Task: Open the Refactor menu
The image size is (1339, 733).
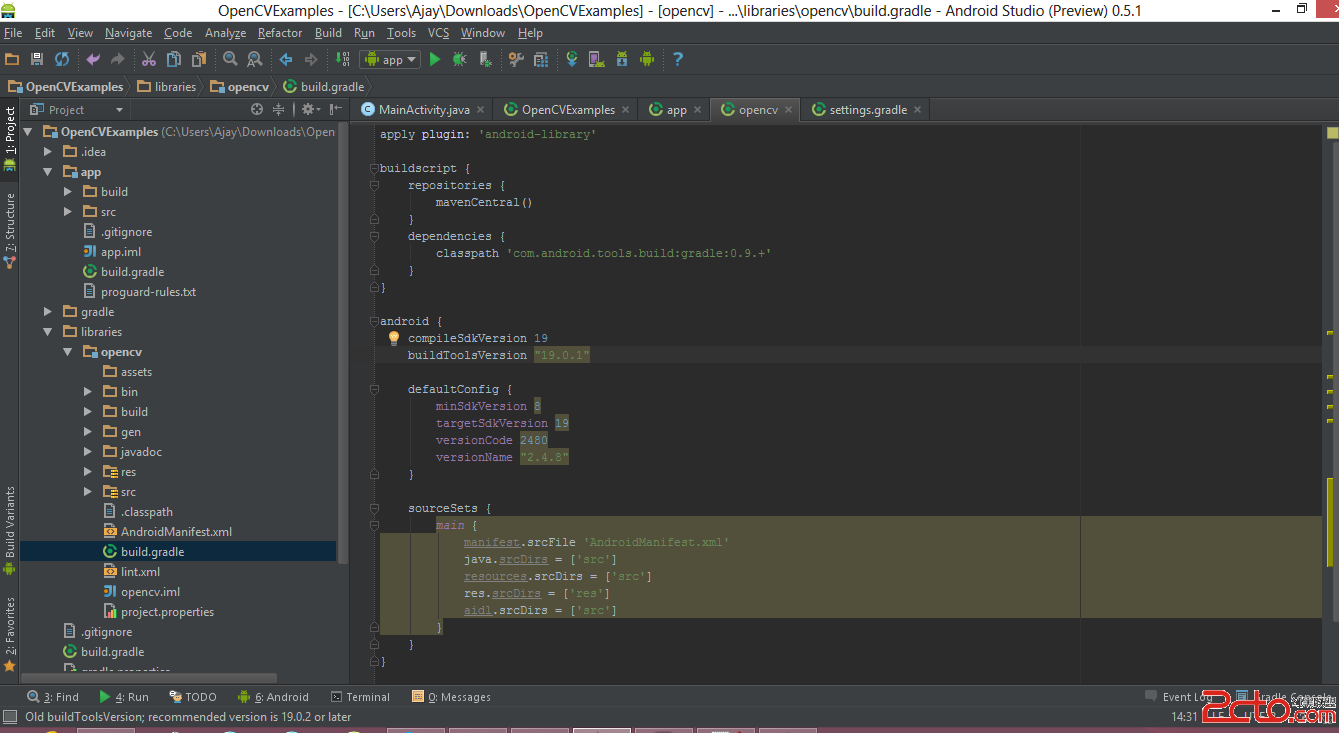Action: [x=280, y=33]
